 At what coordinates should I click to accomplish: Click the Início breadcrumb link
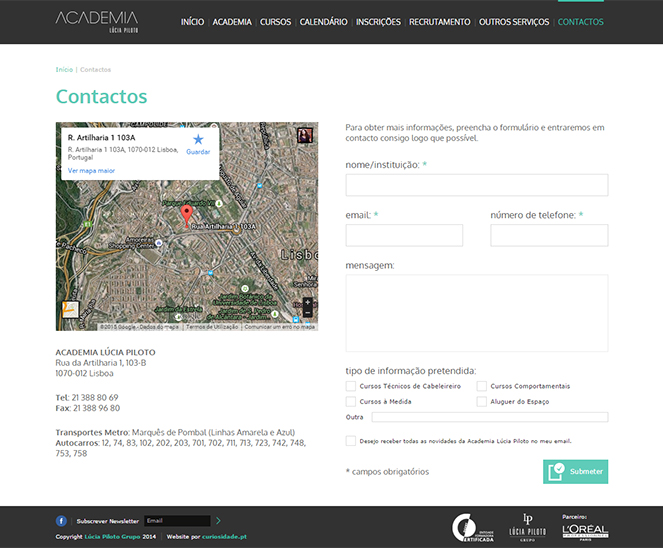click(x=64, y=70)
